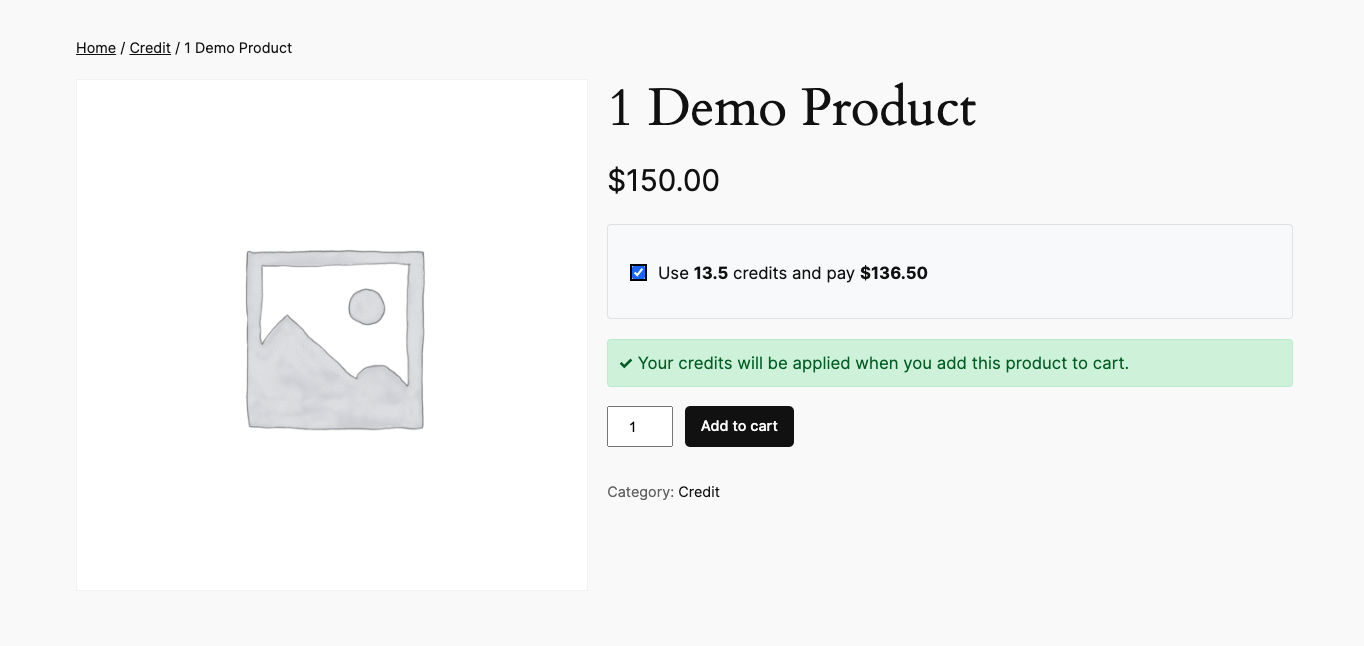This screenshot has height=646, width=1364.
Task: Click the 'Category:' label text
Action: click(x=640, y=492)
